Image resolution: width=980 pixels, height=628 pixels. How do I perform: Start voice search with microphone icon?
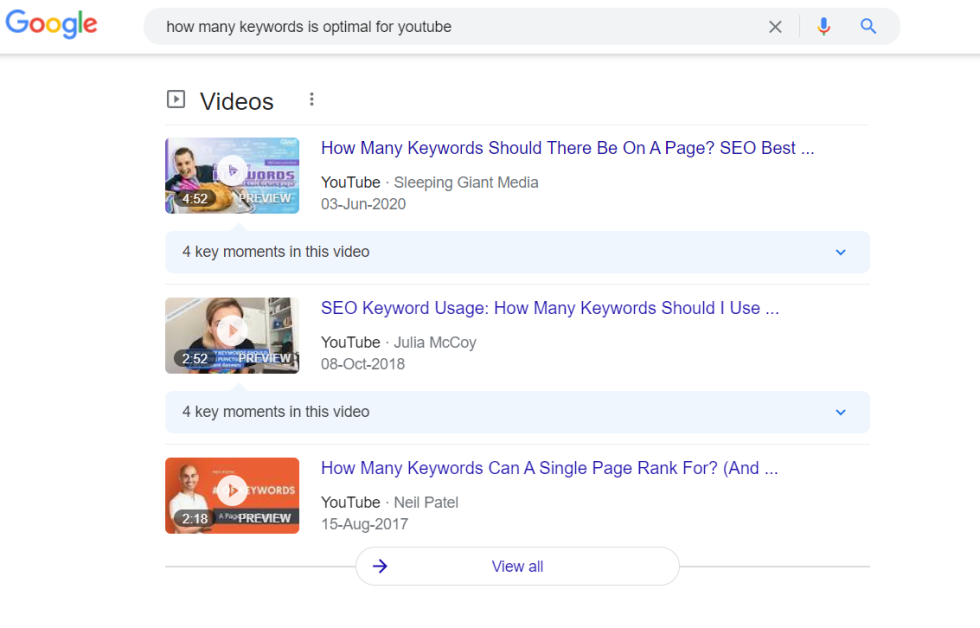(824, 26)
